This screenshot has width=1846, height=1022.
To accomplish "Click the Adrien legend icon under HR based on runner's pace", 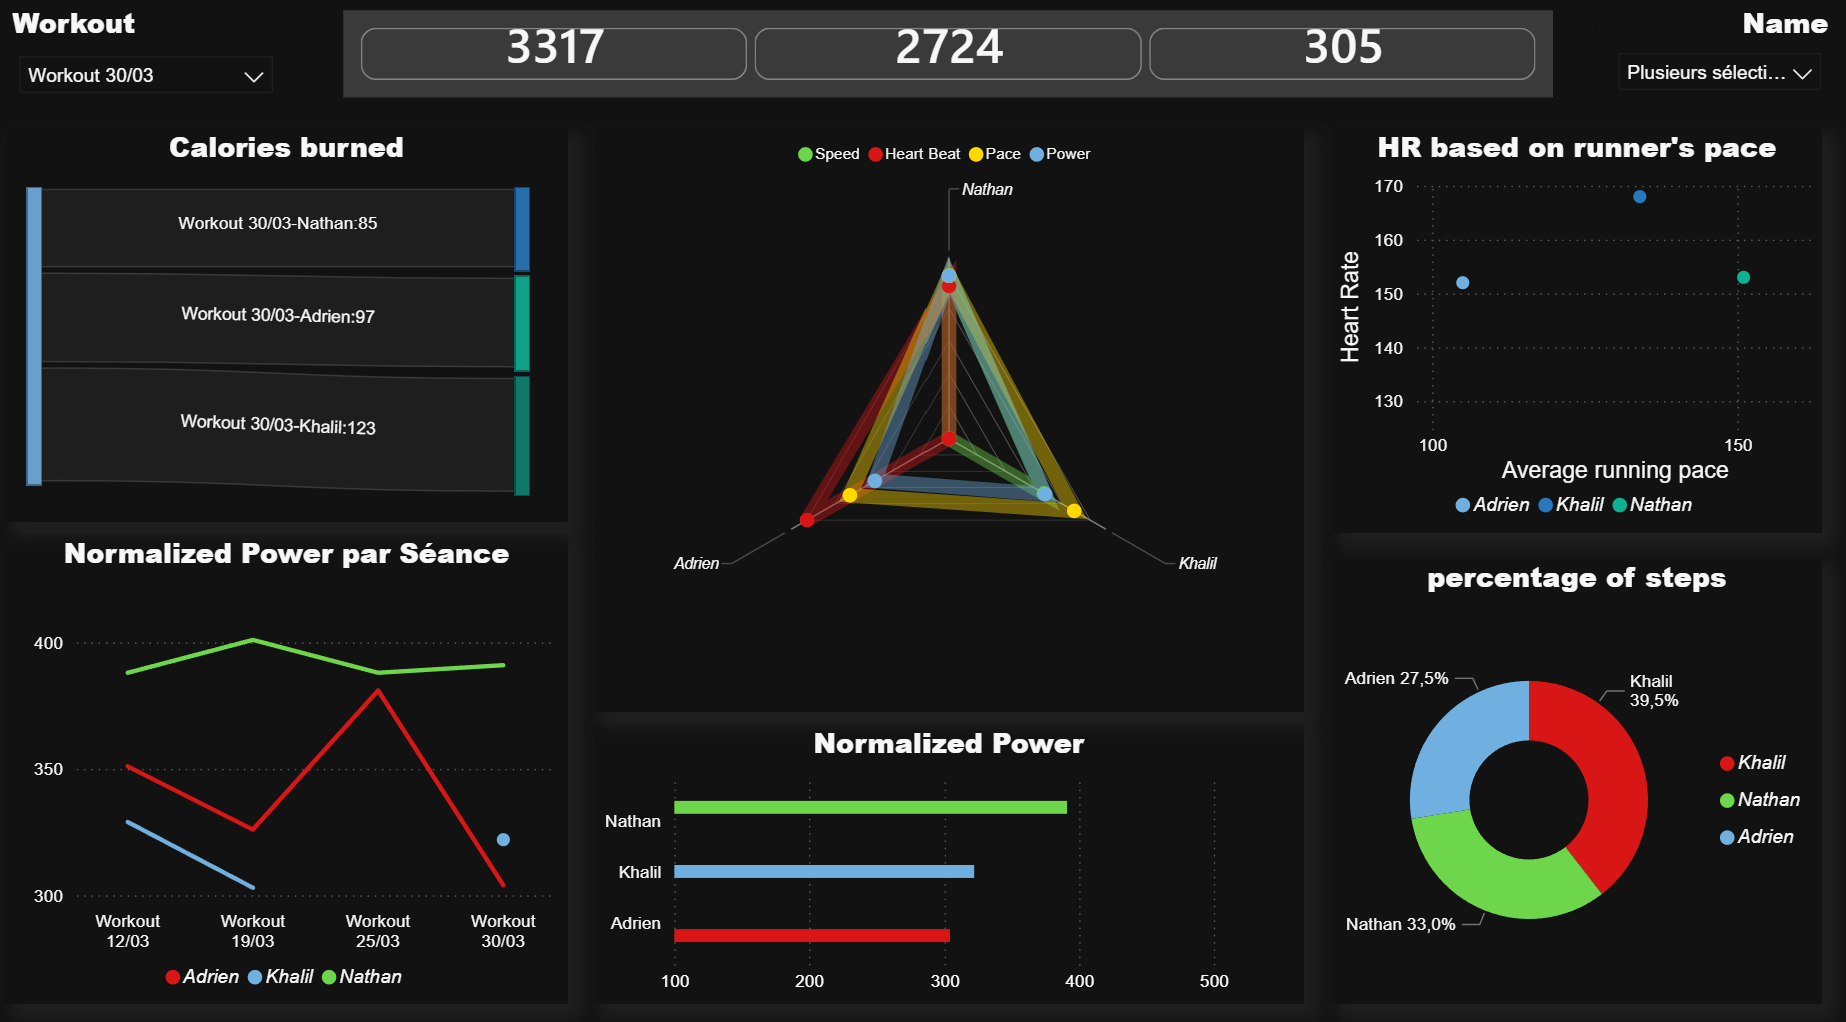I will (1462, 505).
